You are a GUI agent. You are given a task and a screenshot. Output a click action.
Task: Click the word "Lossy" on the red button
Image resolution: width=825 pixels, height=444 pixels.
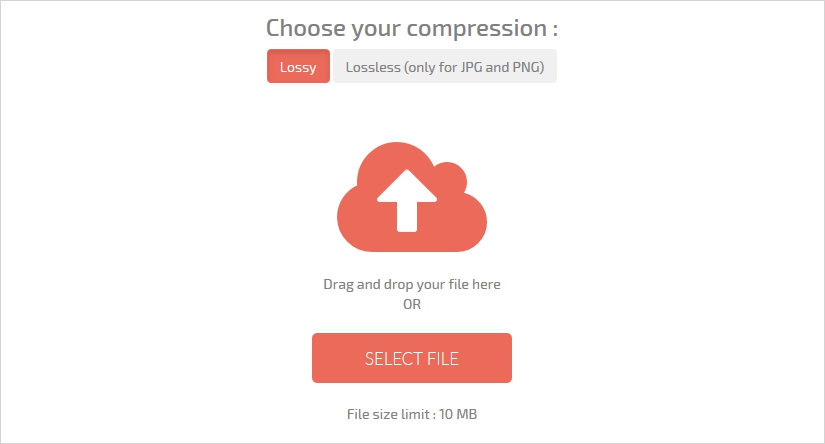[298, 68]
